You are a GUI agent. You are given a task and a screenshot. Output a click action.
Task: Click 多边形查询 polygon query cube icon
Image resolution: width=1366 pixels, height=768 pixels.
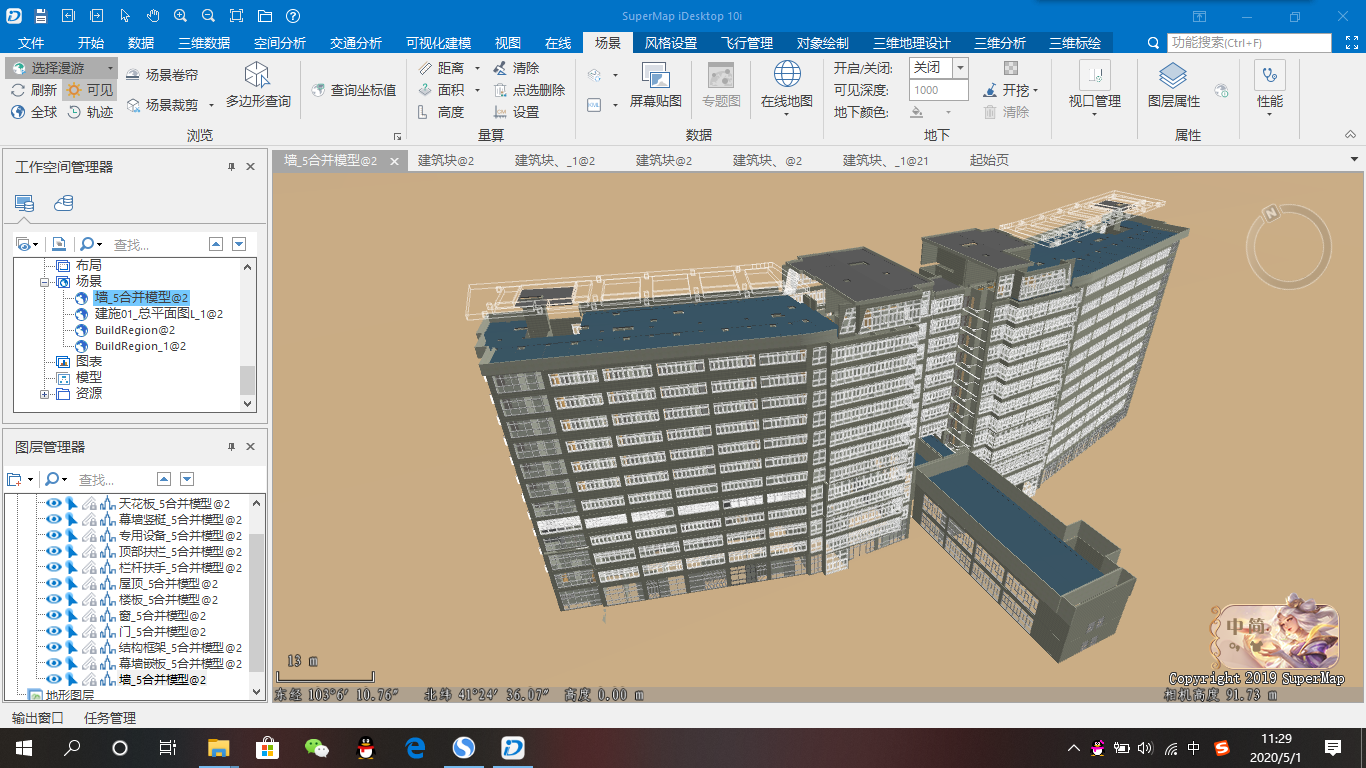coord(258,85)
